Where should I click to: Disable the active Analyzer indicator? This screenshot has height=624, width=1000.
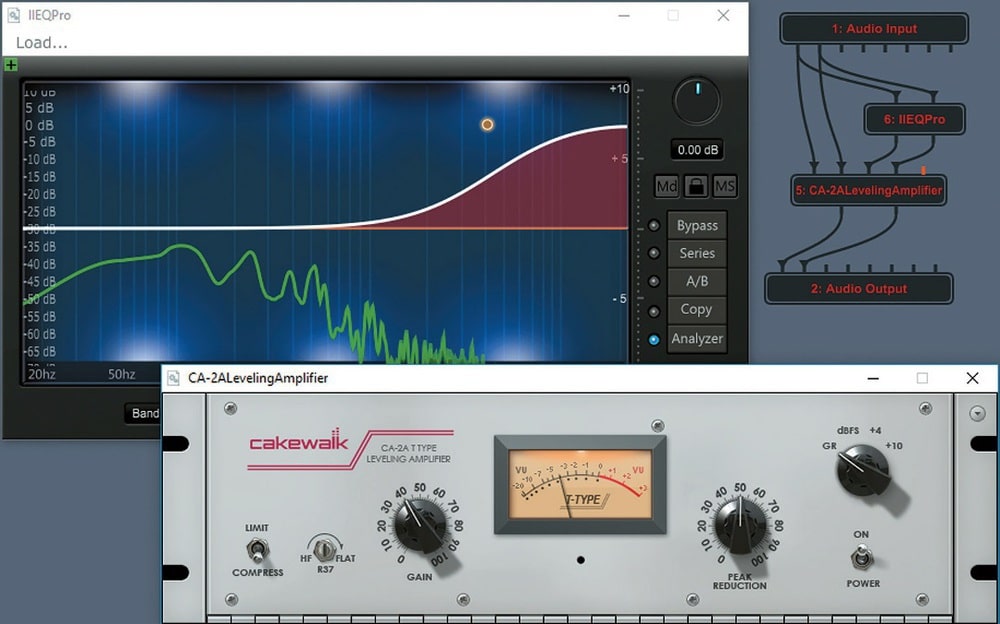point(654,339)
